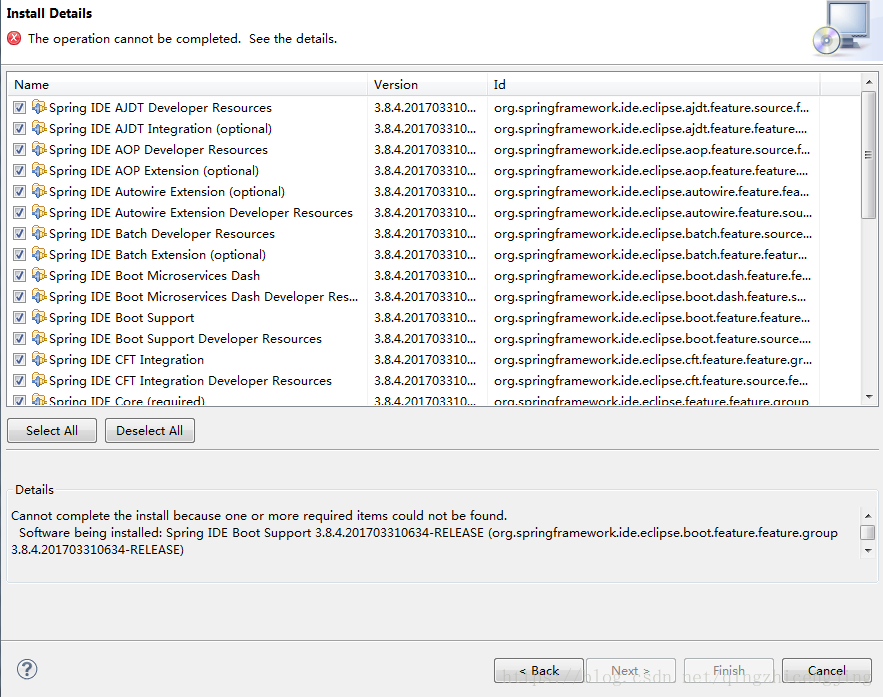
Task: Uncheck Spring IDE AJDT Integration (optional)
Action: coord(20,128)
